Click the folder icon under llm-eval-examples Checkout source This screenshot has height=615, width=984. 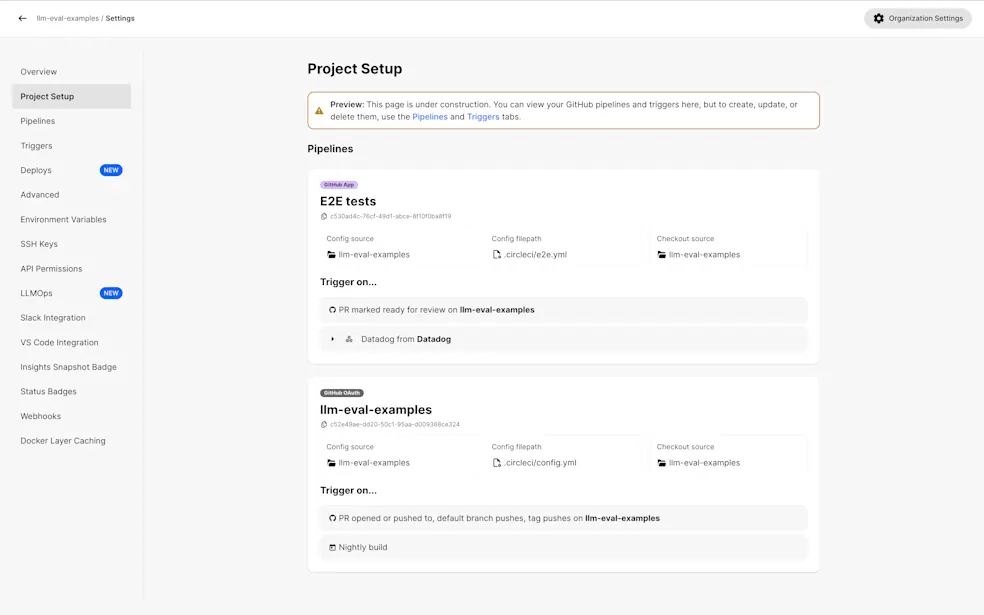(662, 462)
